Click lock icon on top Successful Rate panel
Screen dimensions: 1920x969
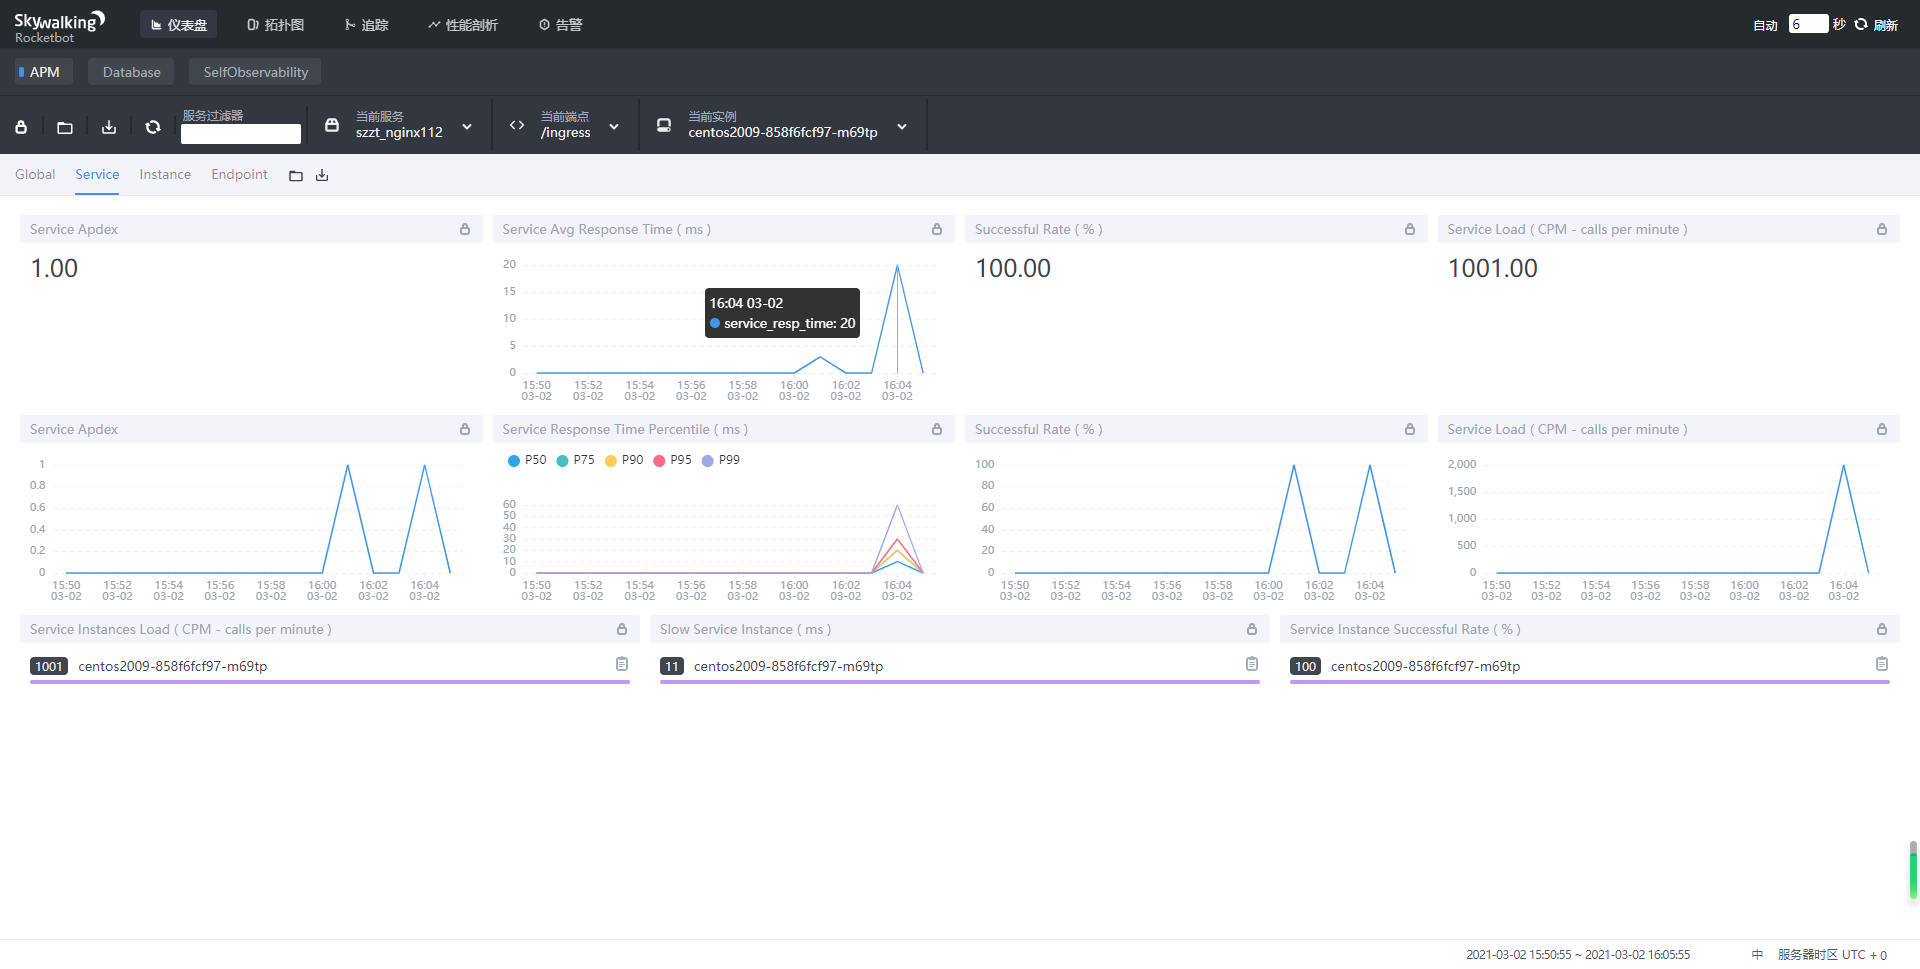coord(1410,229)
